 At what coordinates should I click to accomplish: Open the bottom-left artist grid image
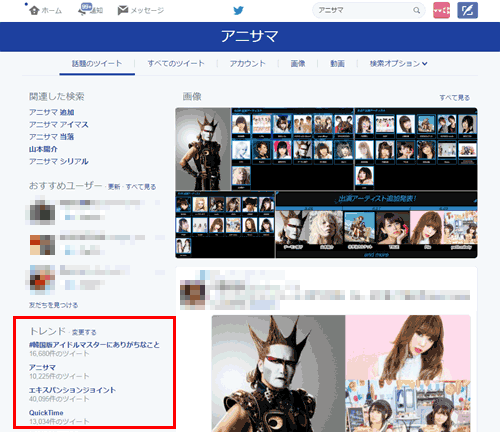225,225
